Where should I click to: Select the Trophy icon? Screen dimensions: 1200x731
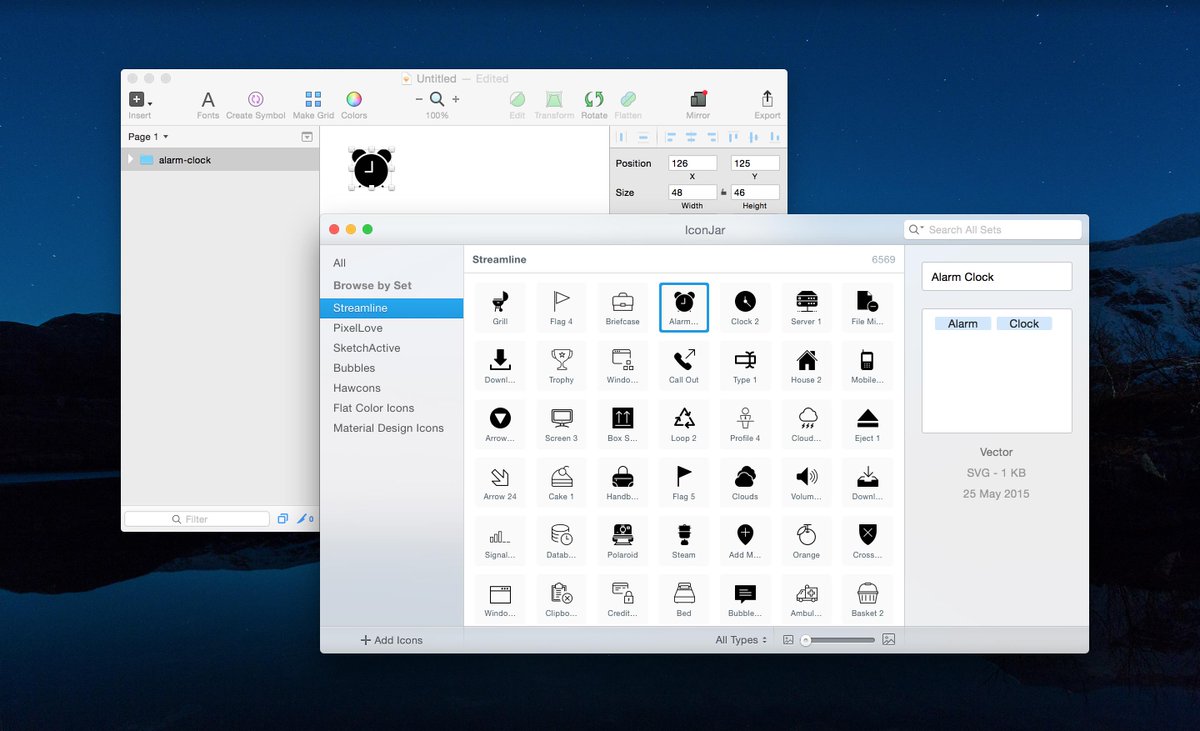coord(561,365)
